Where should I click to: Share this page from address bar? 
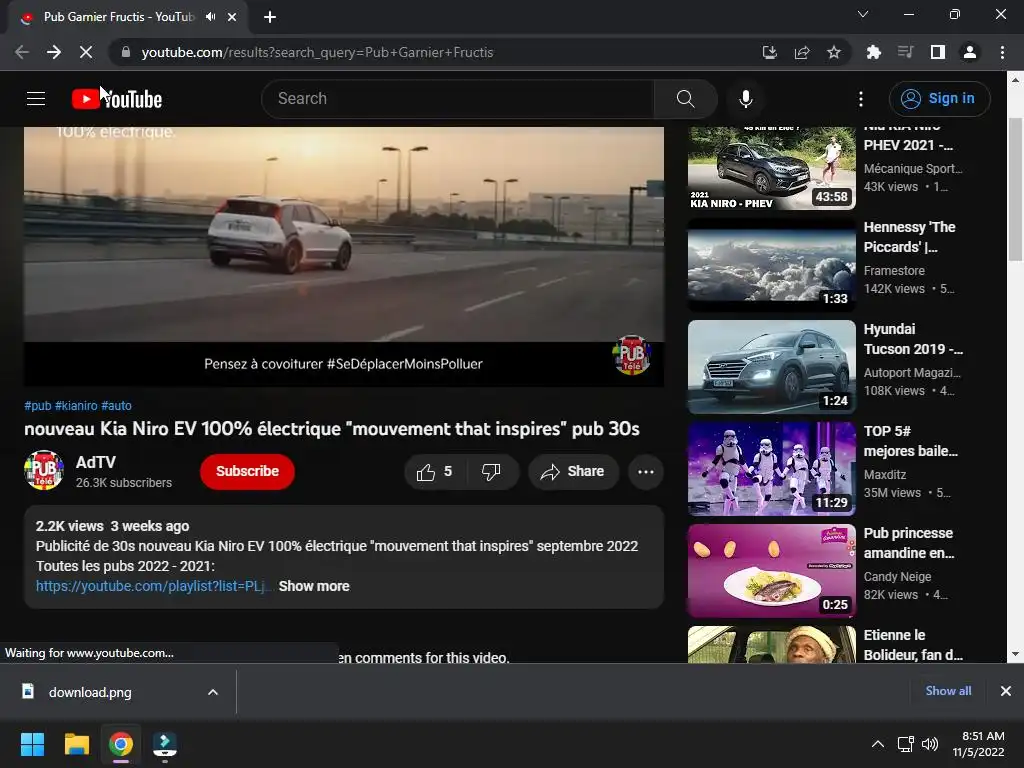pos(802,52)
